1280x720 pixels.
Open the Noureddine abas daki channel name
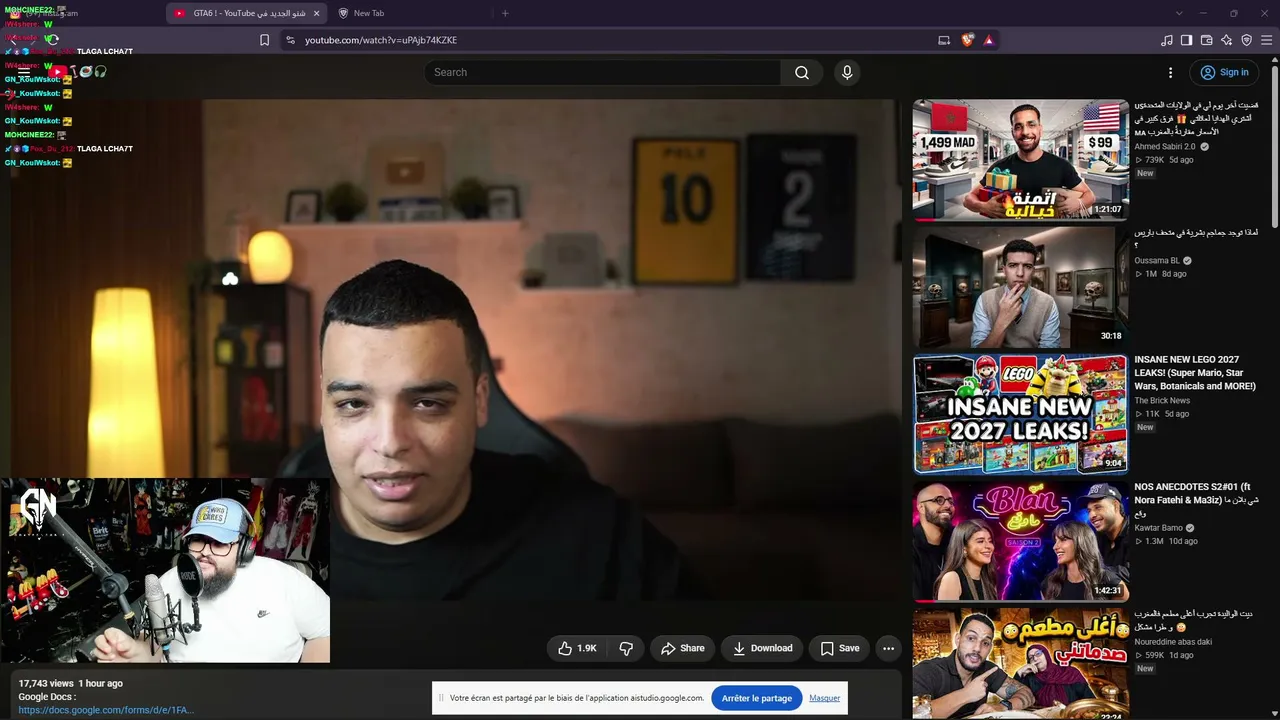coord(1173,642)
